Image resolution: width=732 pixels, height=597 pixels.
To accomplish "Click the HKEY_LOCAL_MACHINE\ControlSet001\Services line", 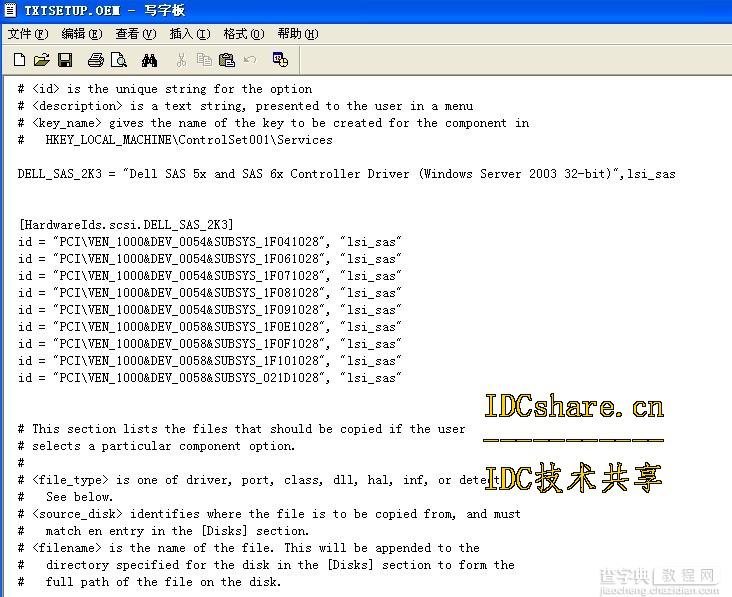I will (175, 140).
